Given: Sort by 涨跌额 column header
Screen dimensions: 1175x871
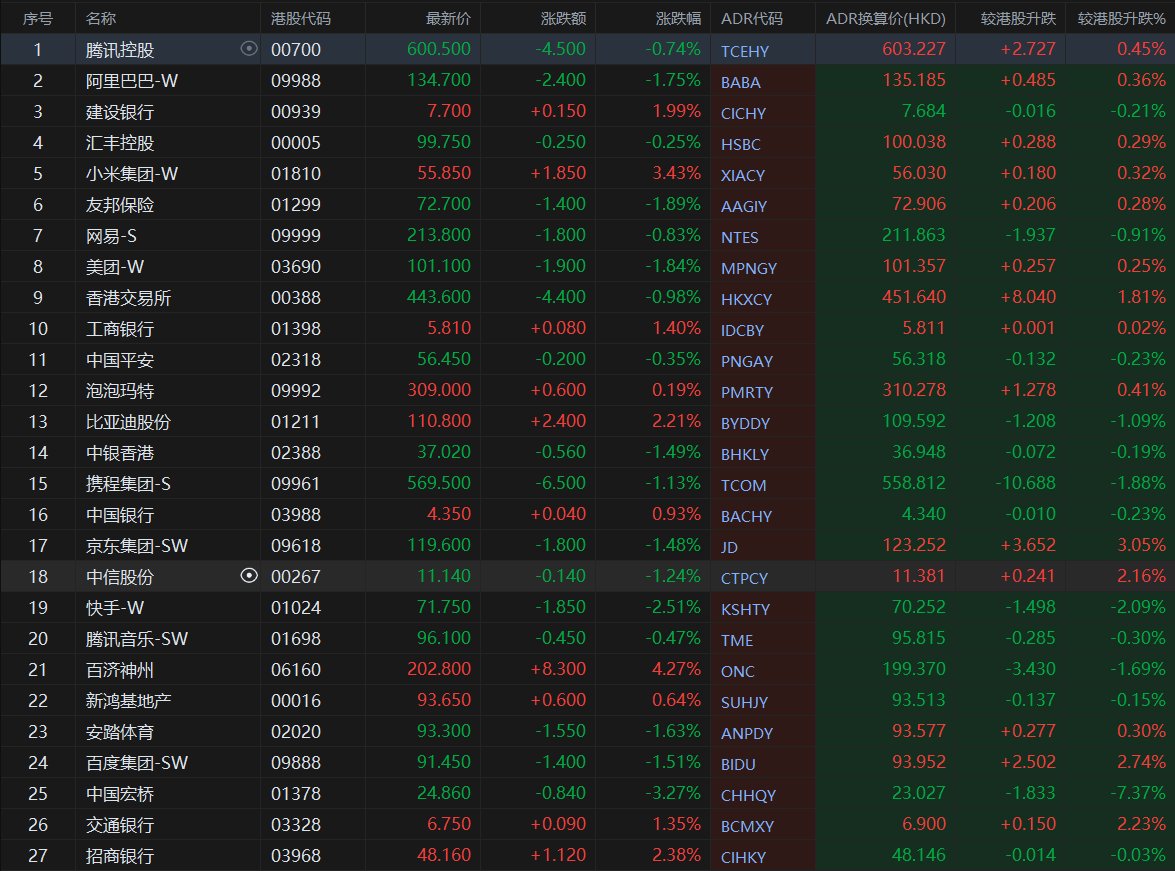Looking at the screenshot, I should pos(564,18).
